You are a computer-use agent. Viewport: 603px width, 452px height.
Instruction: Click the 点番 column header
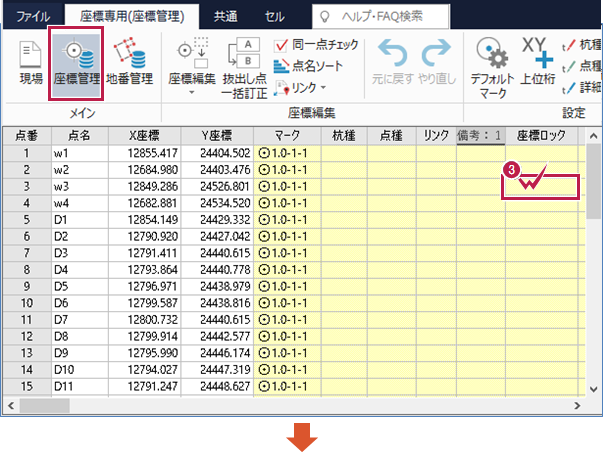[x=27, y=136]
